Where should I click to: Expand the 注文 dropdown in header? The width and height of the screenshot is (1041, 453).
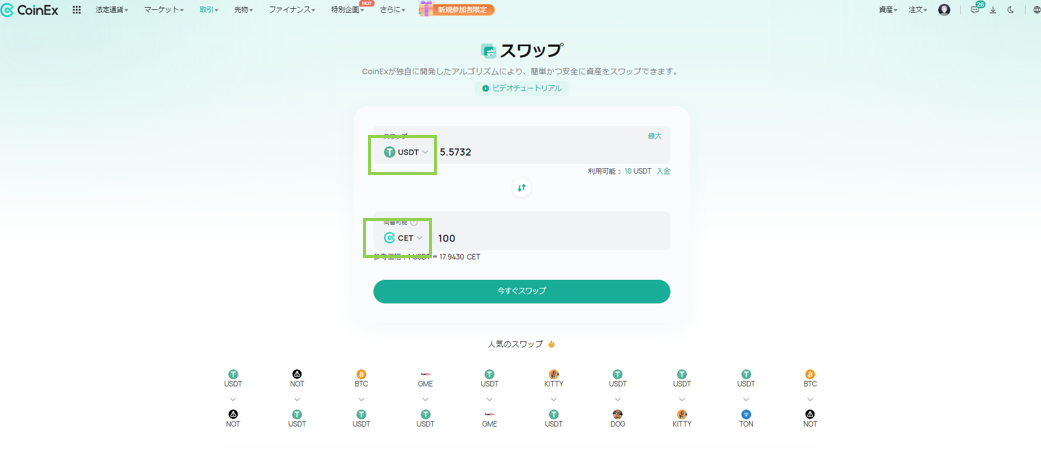(917, 10)
